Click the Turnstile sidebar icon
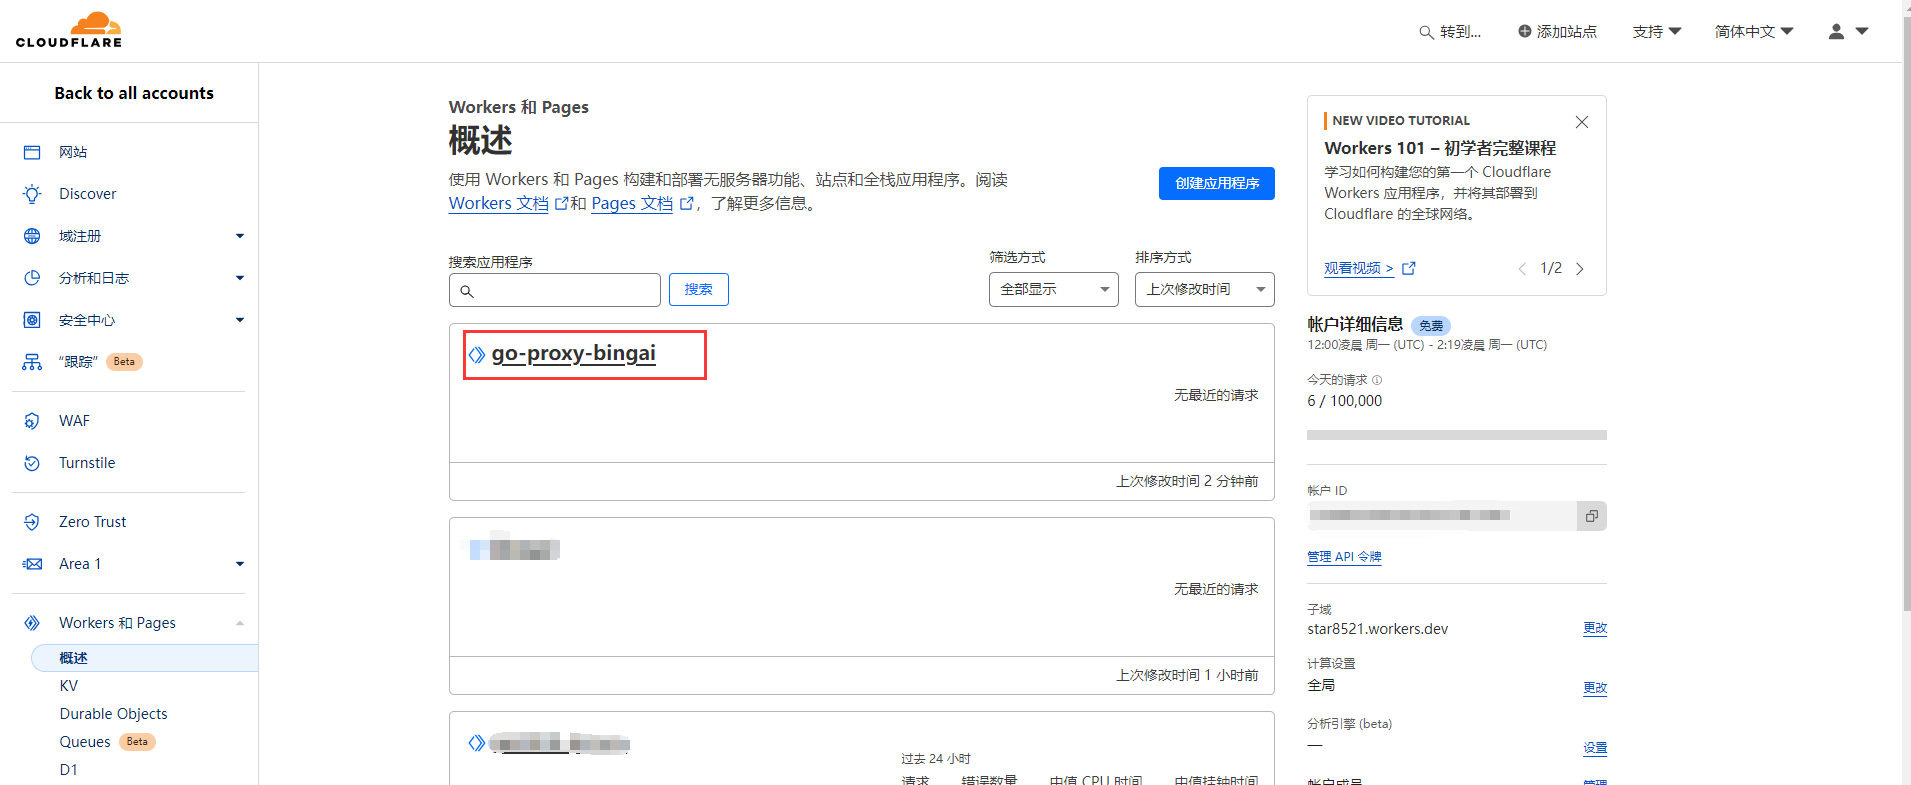 (32, 463)
